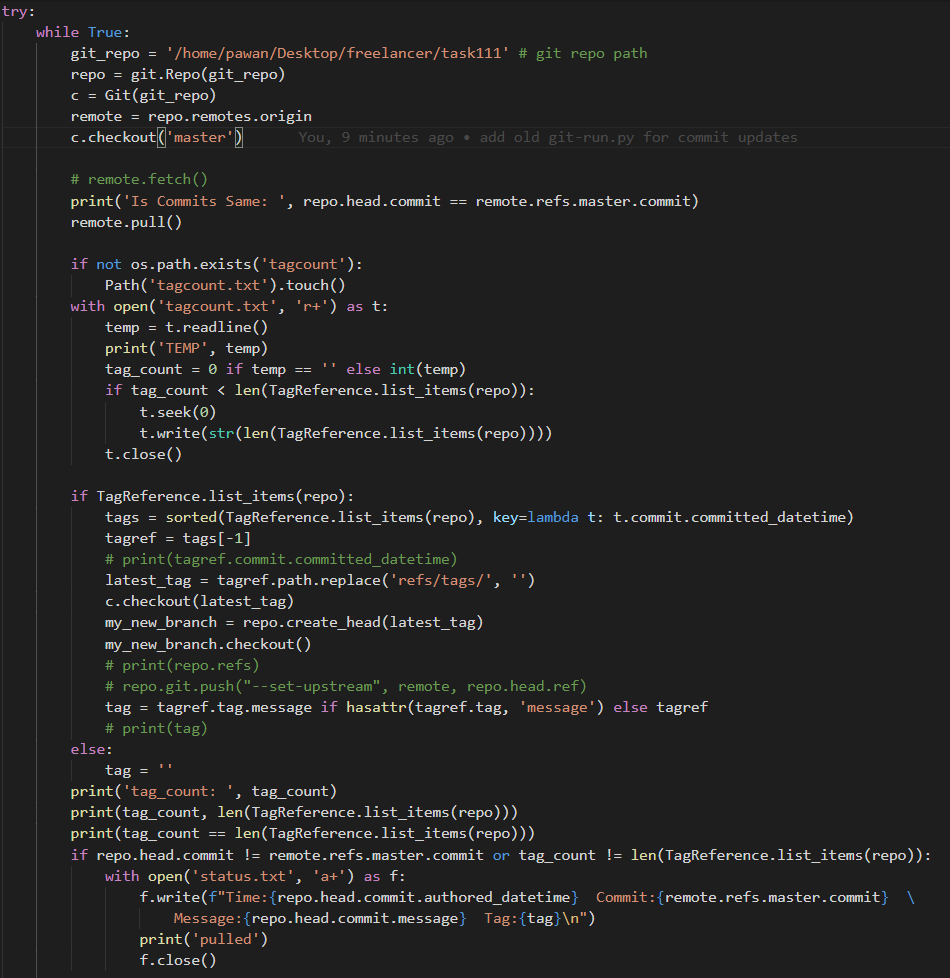Viewport: 950px width, 978px height.
Task: Click 'hasattr(tagref.tag, ...' expression
Action: (475, 708)
